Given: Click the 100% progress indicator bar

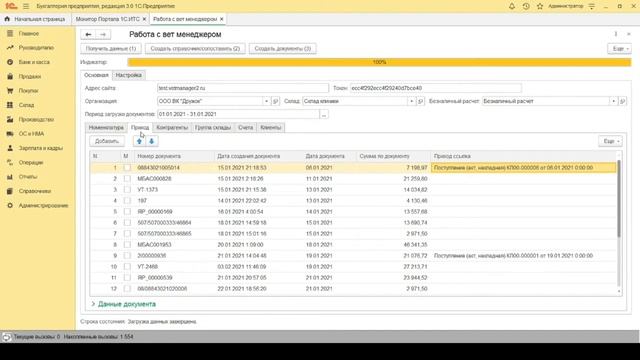Looking at the screenshot, I should click(379, 62).
